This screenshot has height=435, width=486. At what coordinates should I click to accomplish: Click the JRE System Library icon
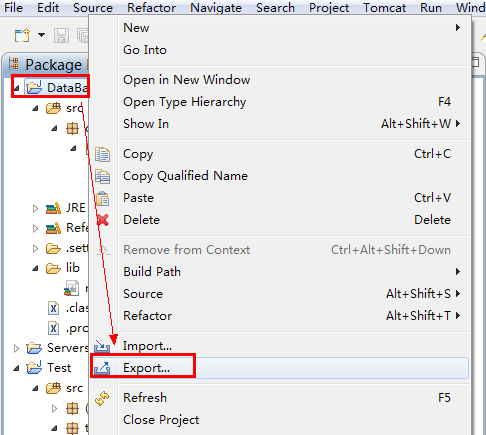click(x=53, y=208)
